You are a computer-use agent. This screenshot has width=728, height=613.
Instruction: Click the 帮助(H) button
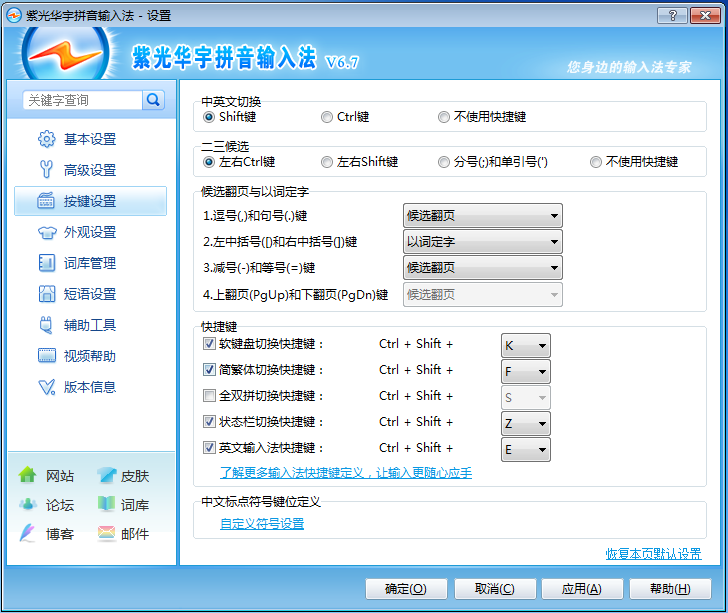(670, 589)
